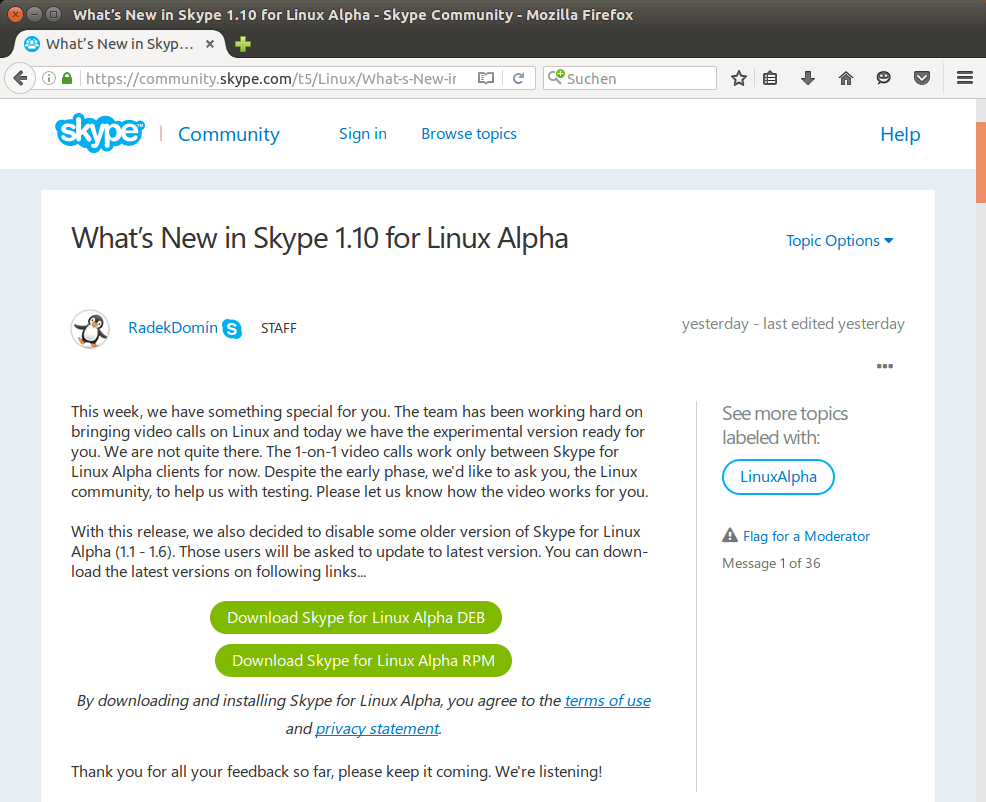Click Download Skype for Linux Alpha DEB
Screen dimensions: 986x802
(355, 618)
